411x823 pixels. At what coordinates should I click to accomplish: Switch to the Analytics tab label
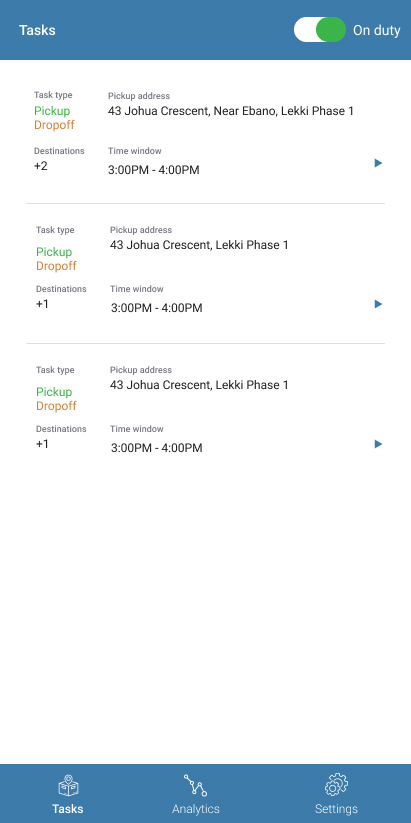(196, 808)
